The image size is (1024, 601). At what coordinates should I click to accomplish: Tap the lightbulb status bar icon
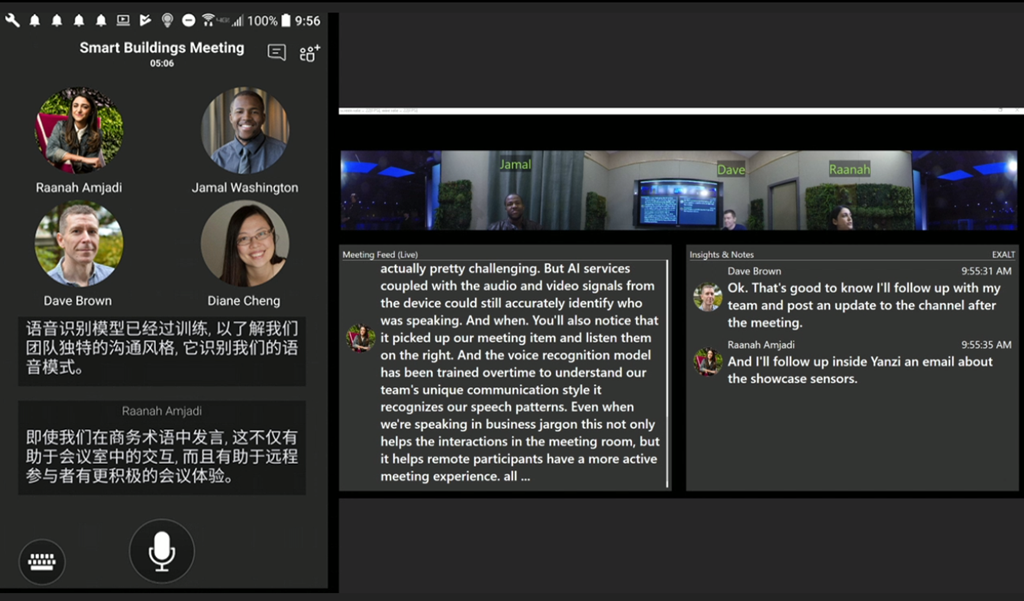tap(167, 20)
